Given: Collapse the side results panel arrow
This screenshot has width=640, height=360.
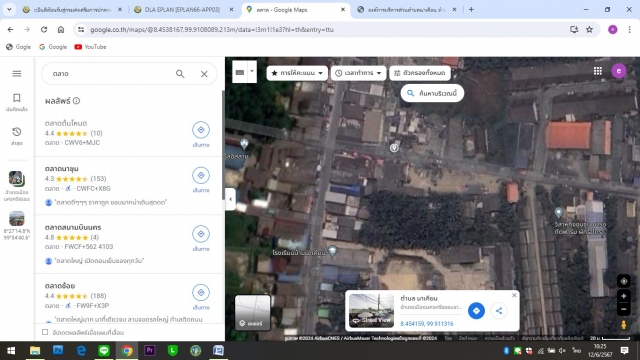Looking at the screenshot, I should (x=231, y=199).
